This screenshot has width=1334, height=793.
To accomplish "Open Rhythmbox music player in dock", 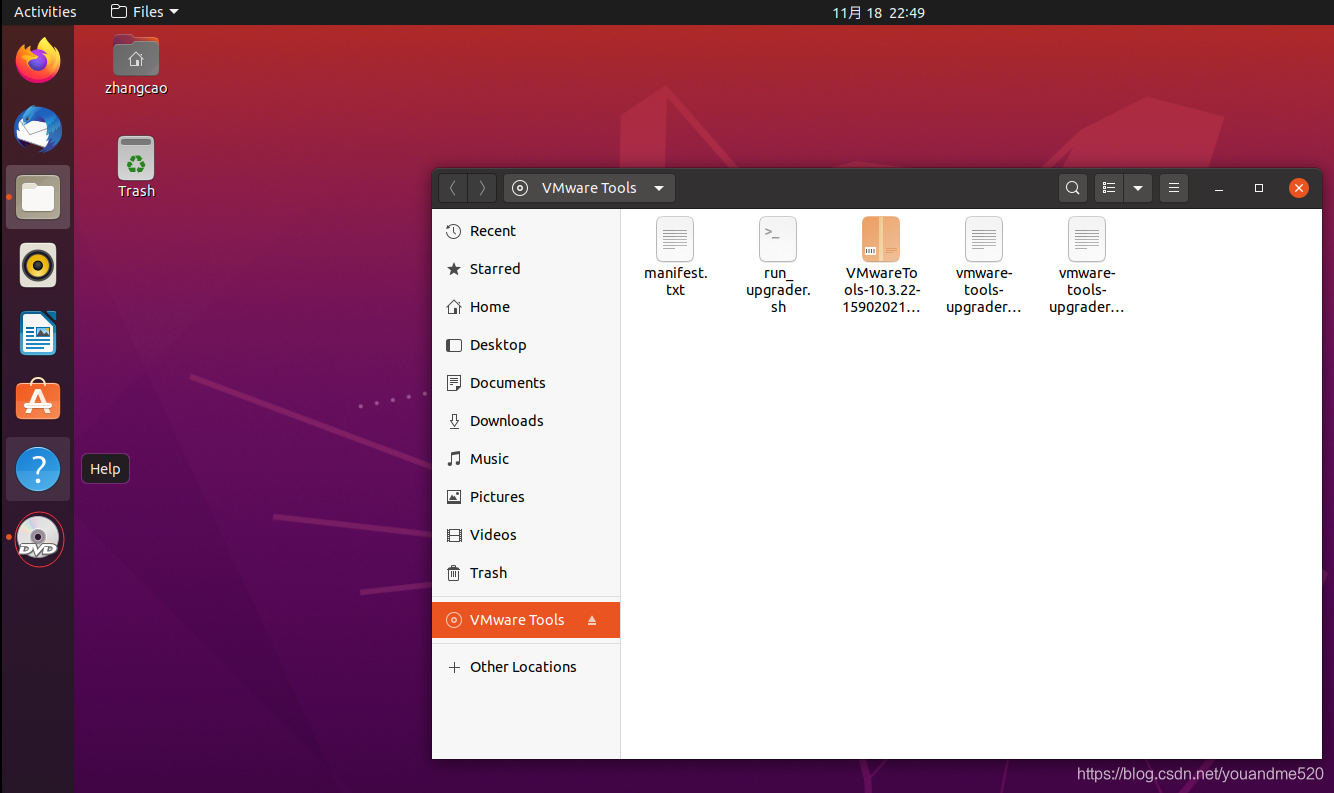I will [38, 265].
